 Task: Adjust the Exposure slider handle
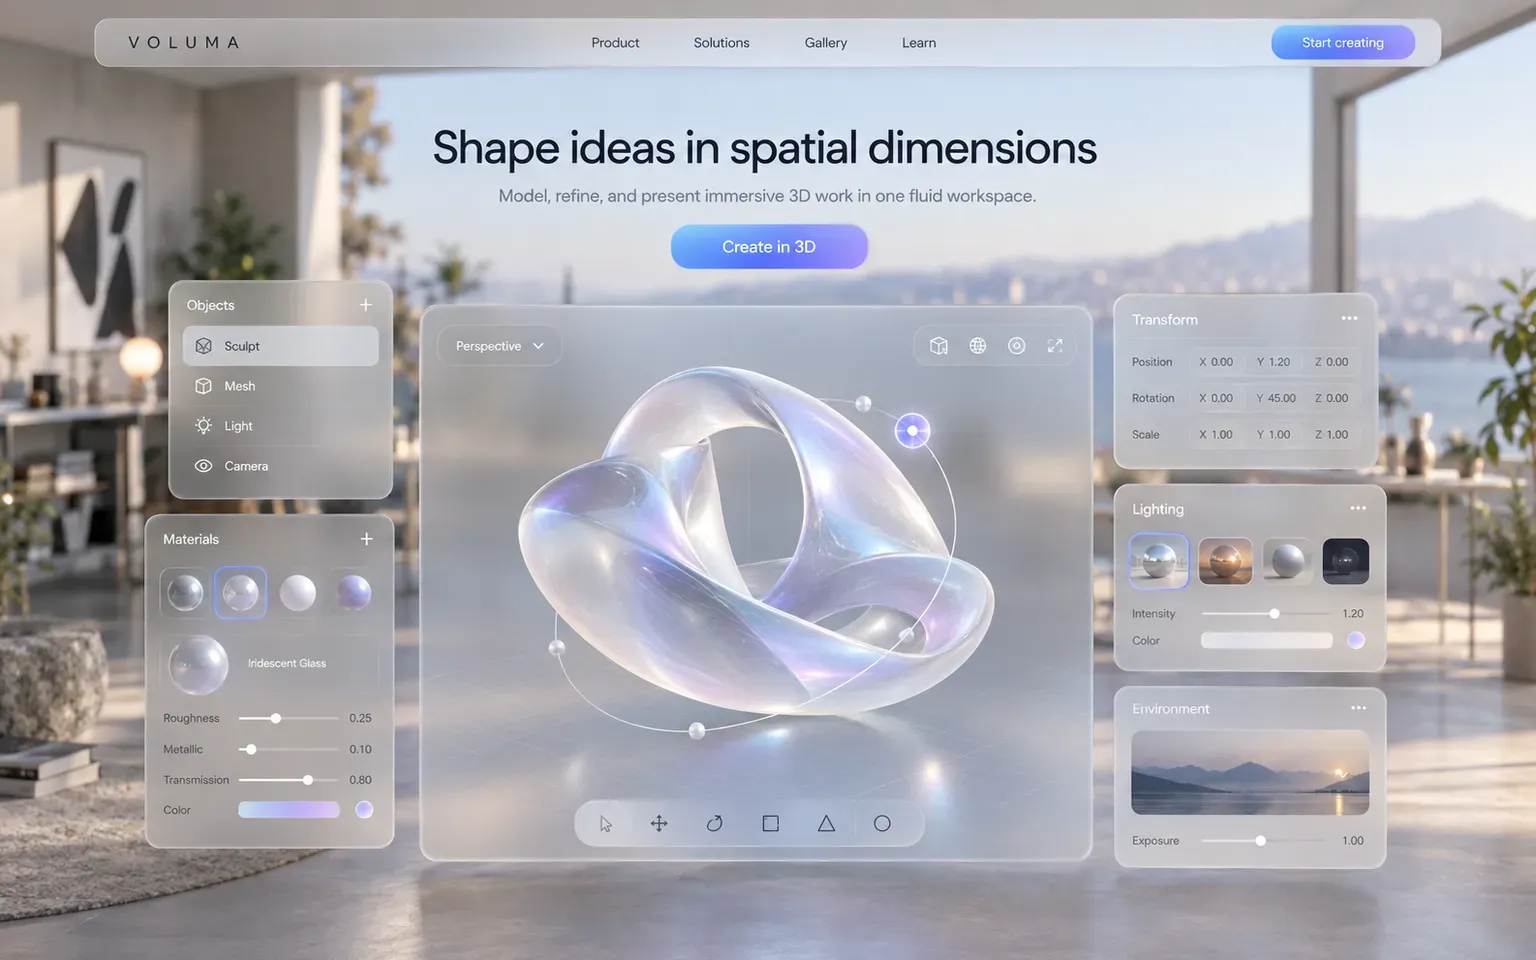[x=1261, y=841]
